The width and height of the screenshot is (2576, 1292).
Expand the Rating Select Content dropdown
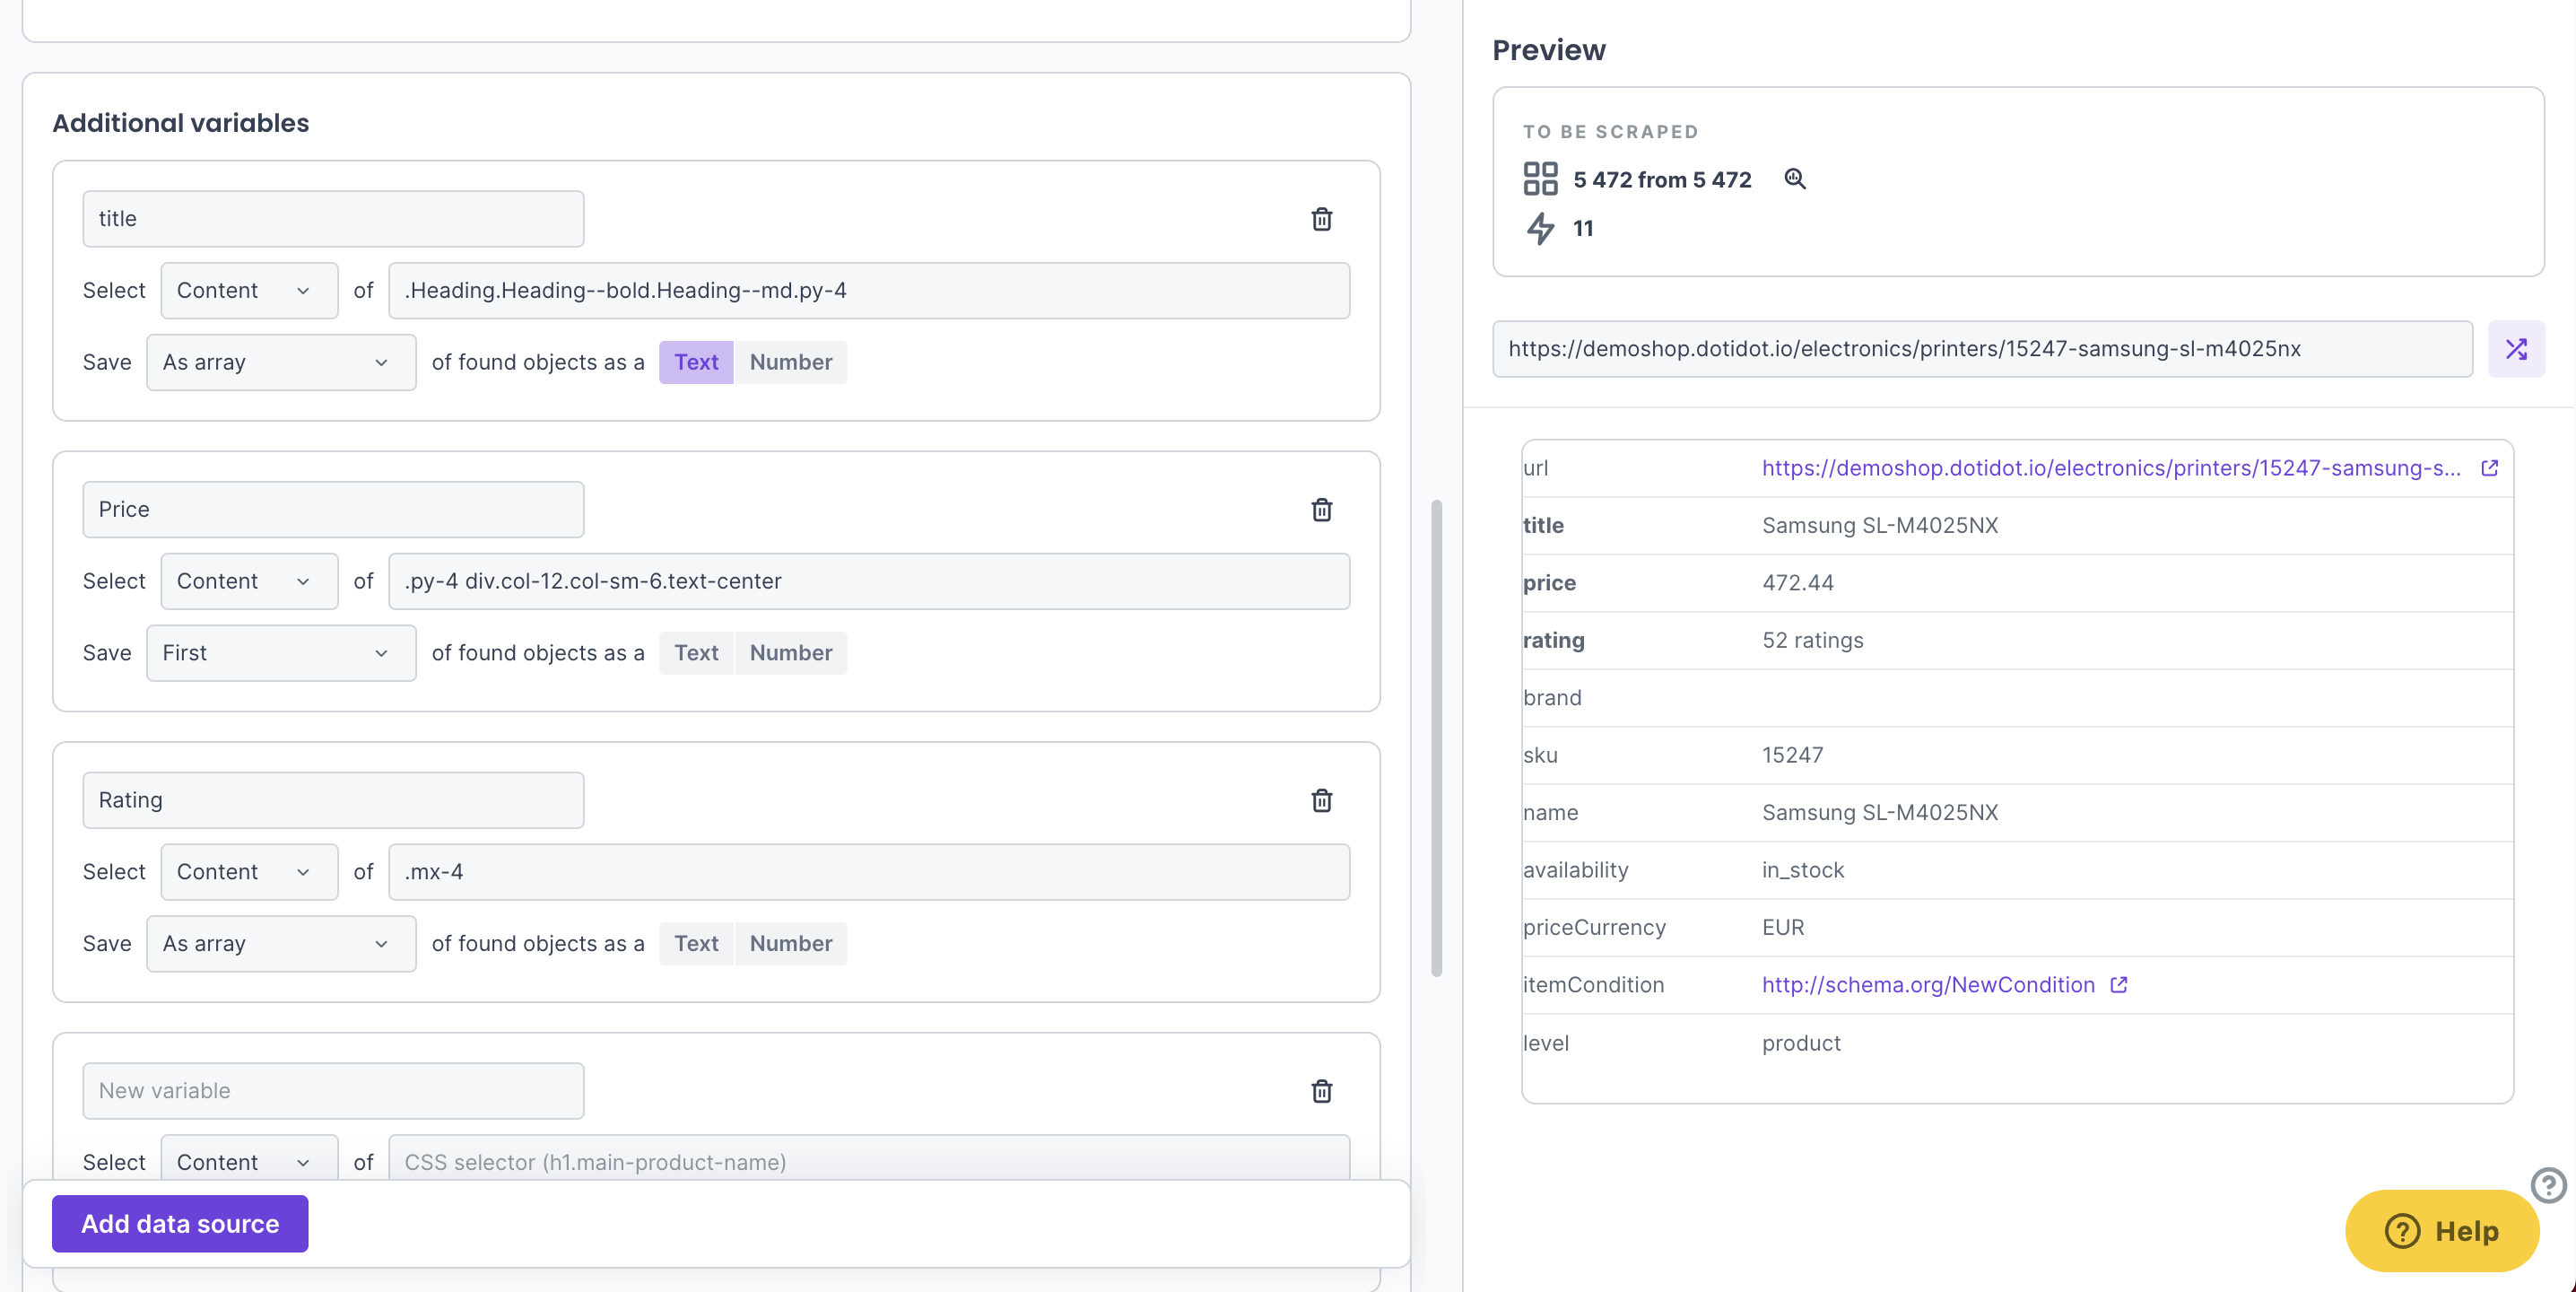click(x=248, y=872)
